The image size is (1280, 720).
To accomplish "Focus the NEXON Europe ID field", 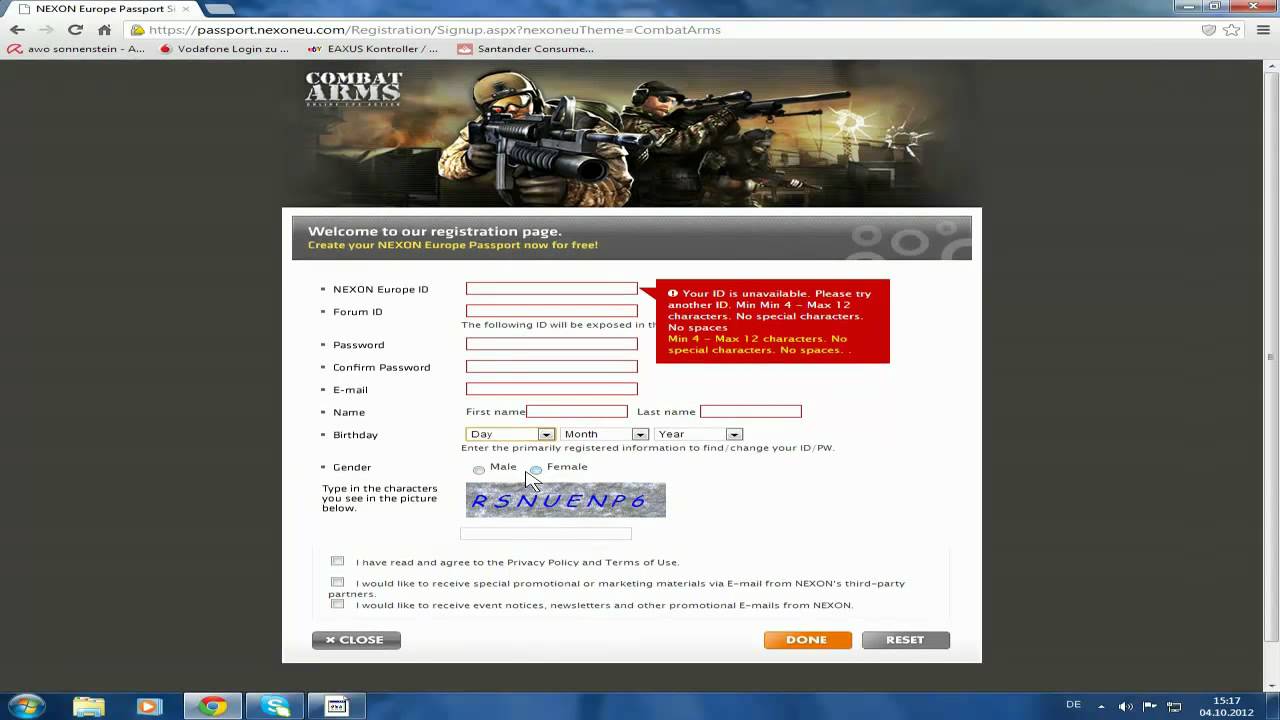I will 551,289.
